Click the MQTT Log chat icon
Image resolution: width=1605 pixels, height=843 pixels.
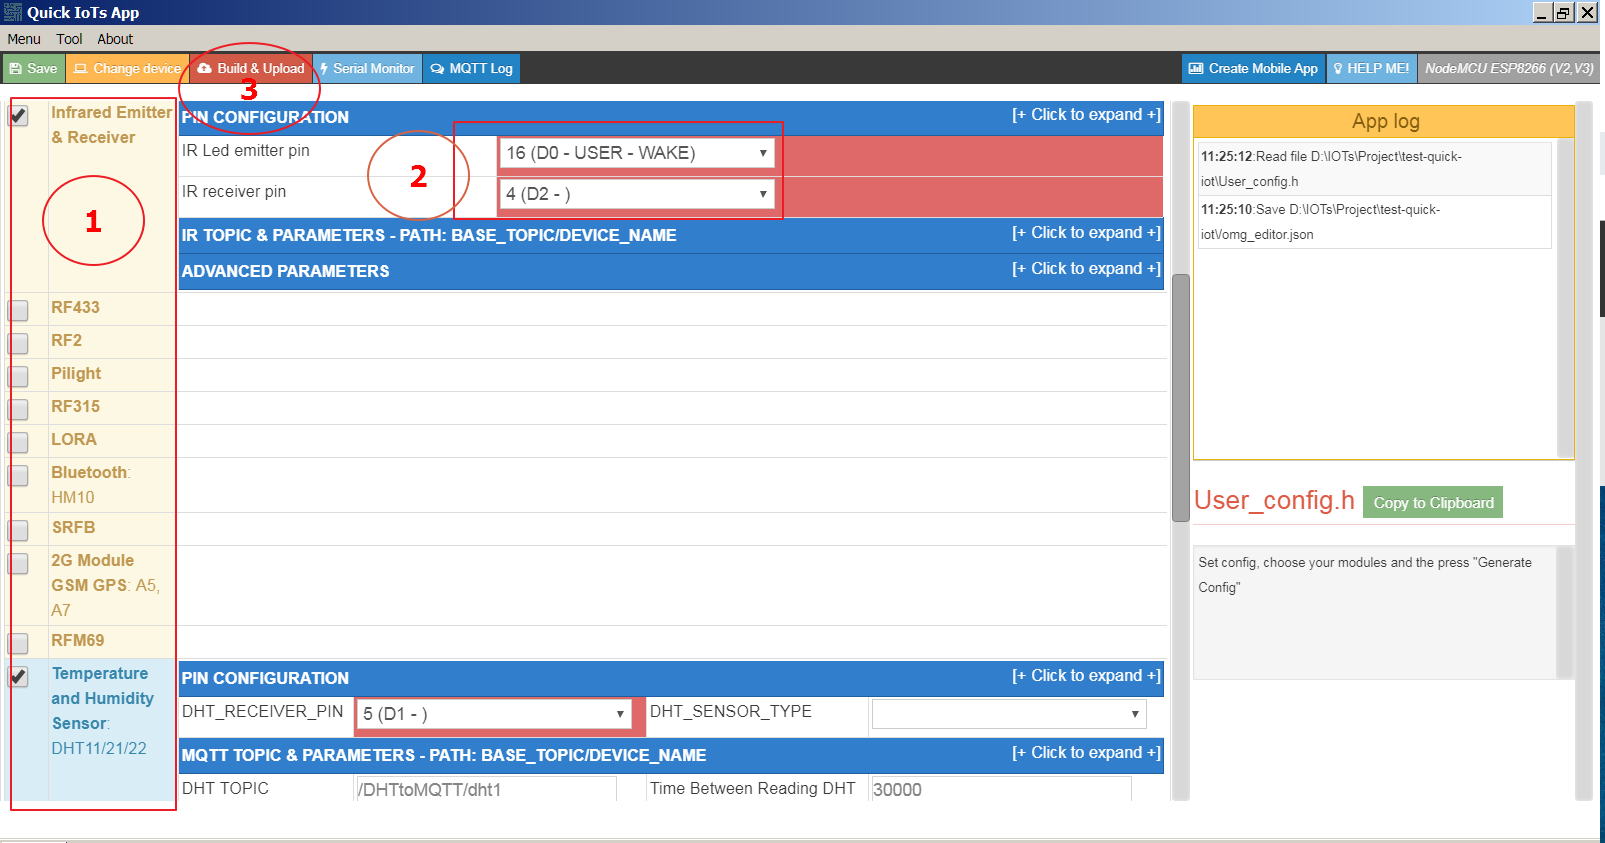coord(437,69)
